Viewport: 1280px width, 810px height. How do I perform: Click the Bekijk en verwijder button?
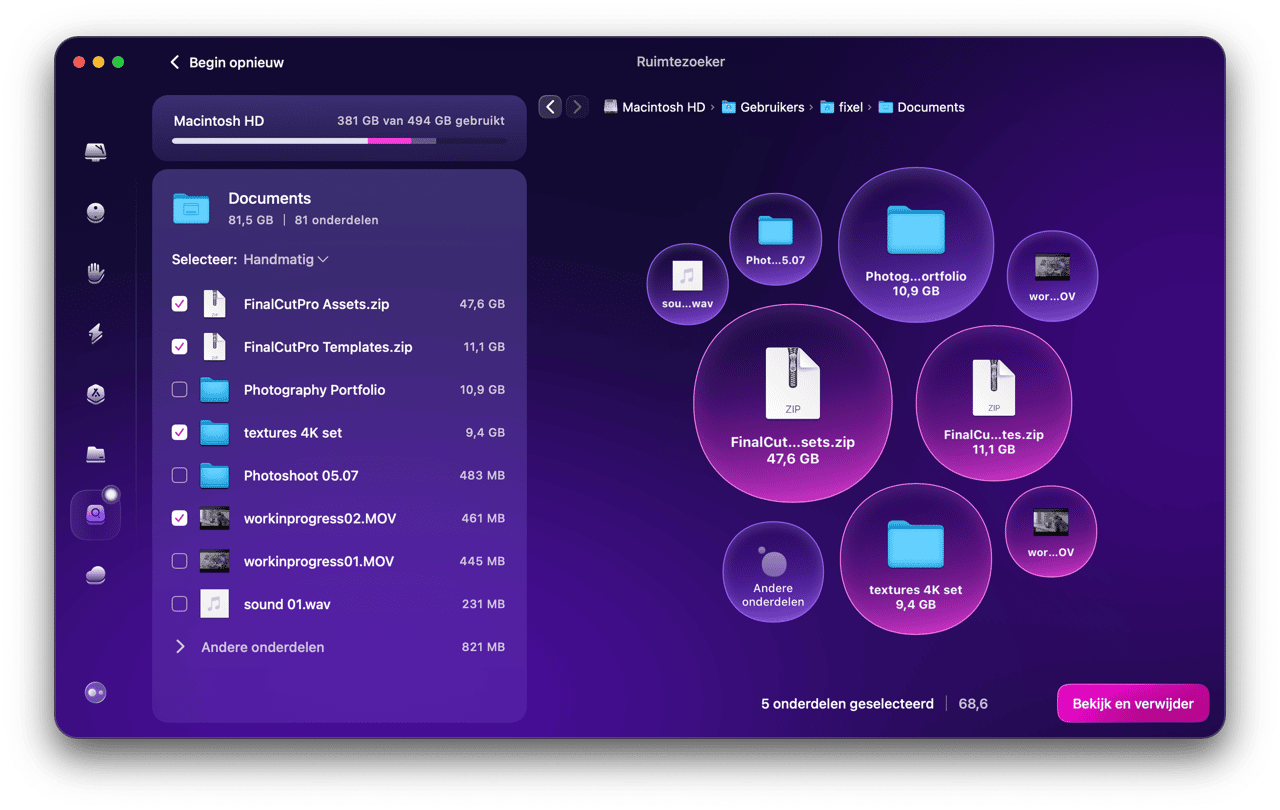coord(1132,704)
